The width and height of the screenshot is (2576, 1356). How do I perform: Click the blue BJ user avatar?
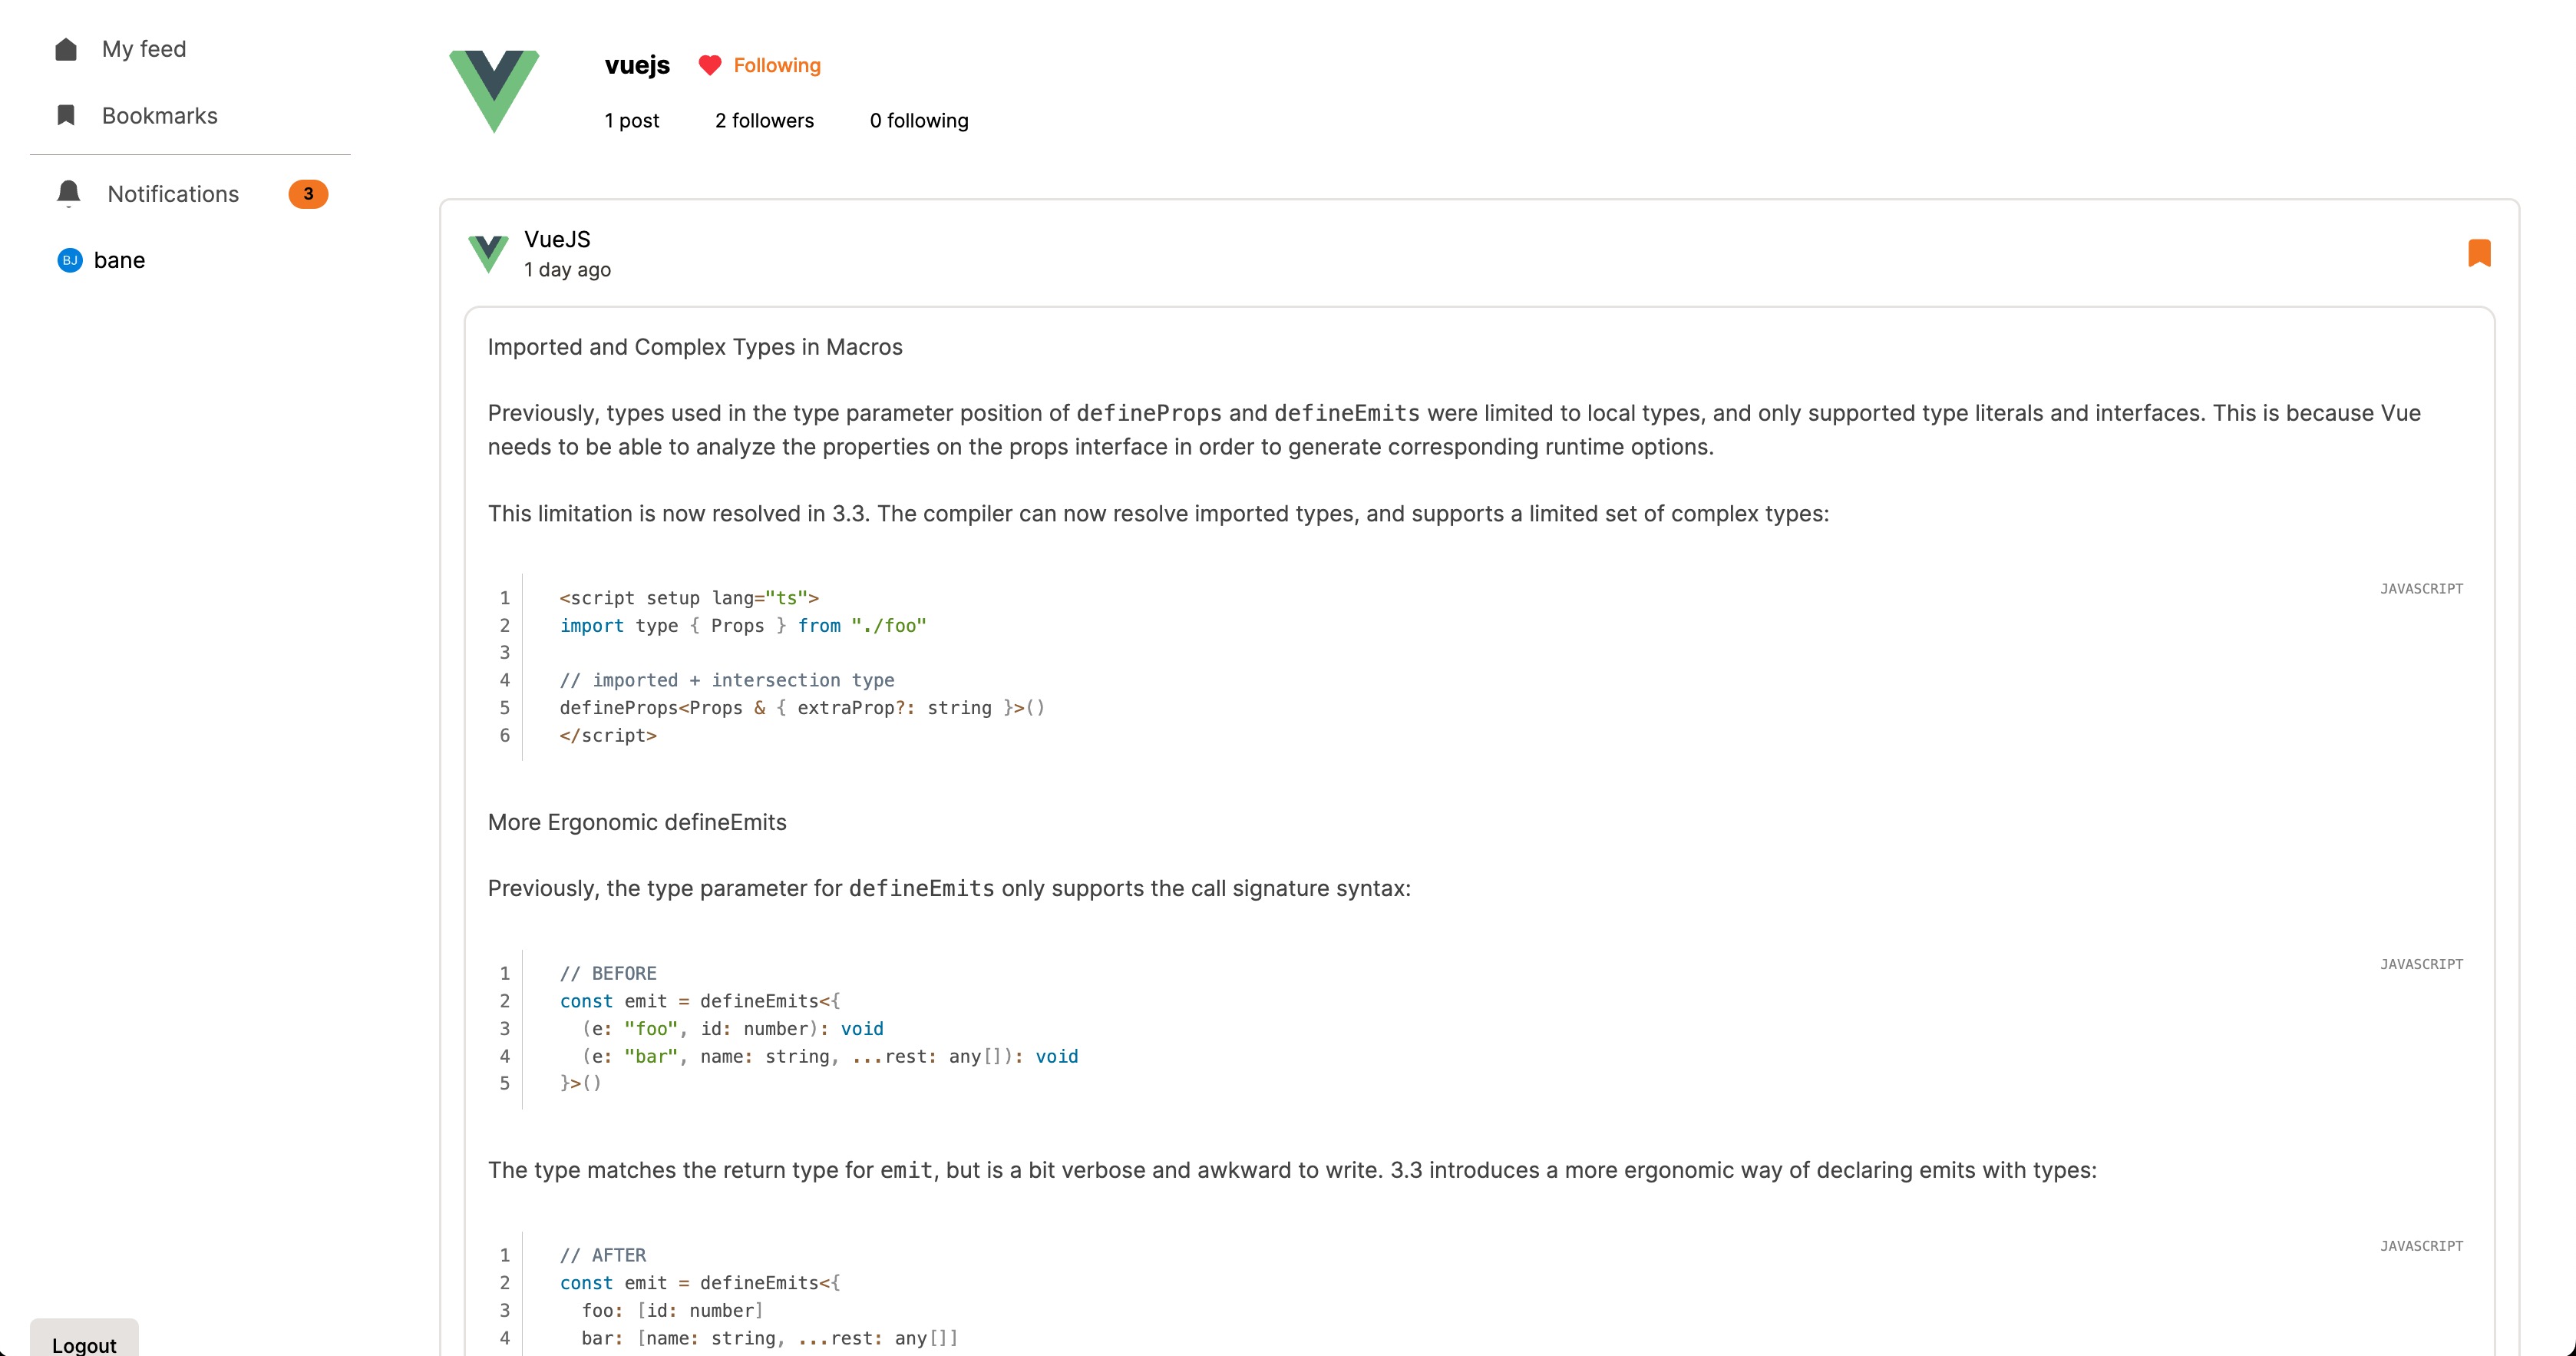[x=69, y=260]
